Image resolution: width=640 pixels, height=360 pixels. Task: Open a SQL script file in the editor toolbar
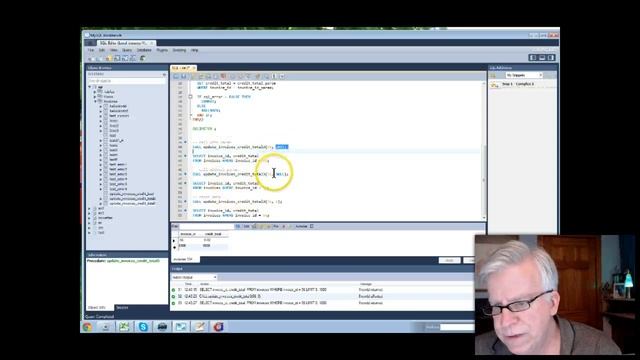(176, 76)
